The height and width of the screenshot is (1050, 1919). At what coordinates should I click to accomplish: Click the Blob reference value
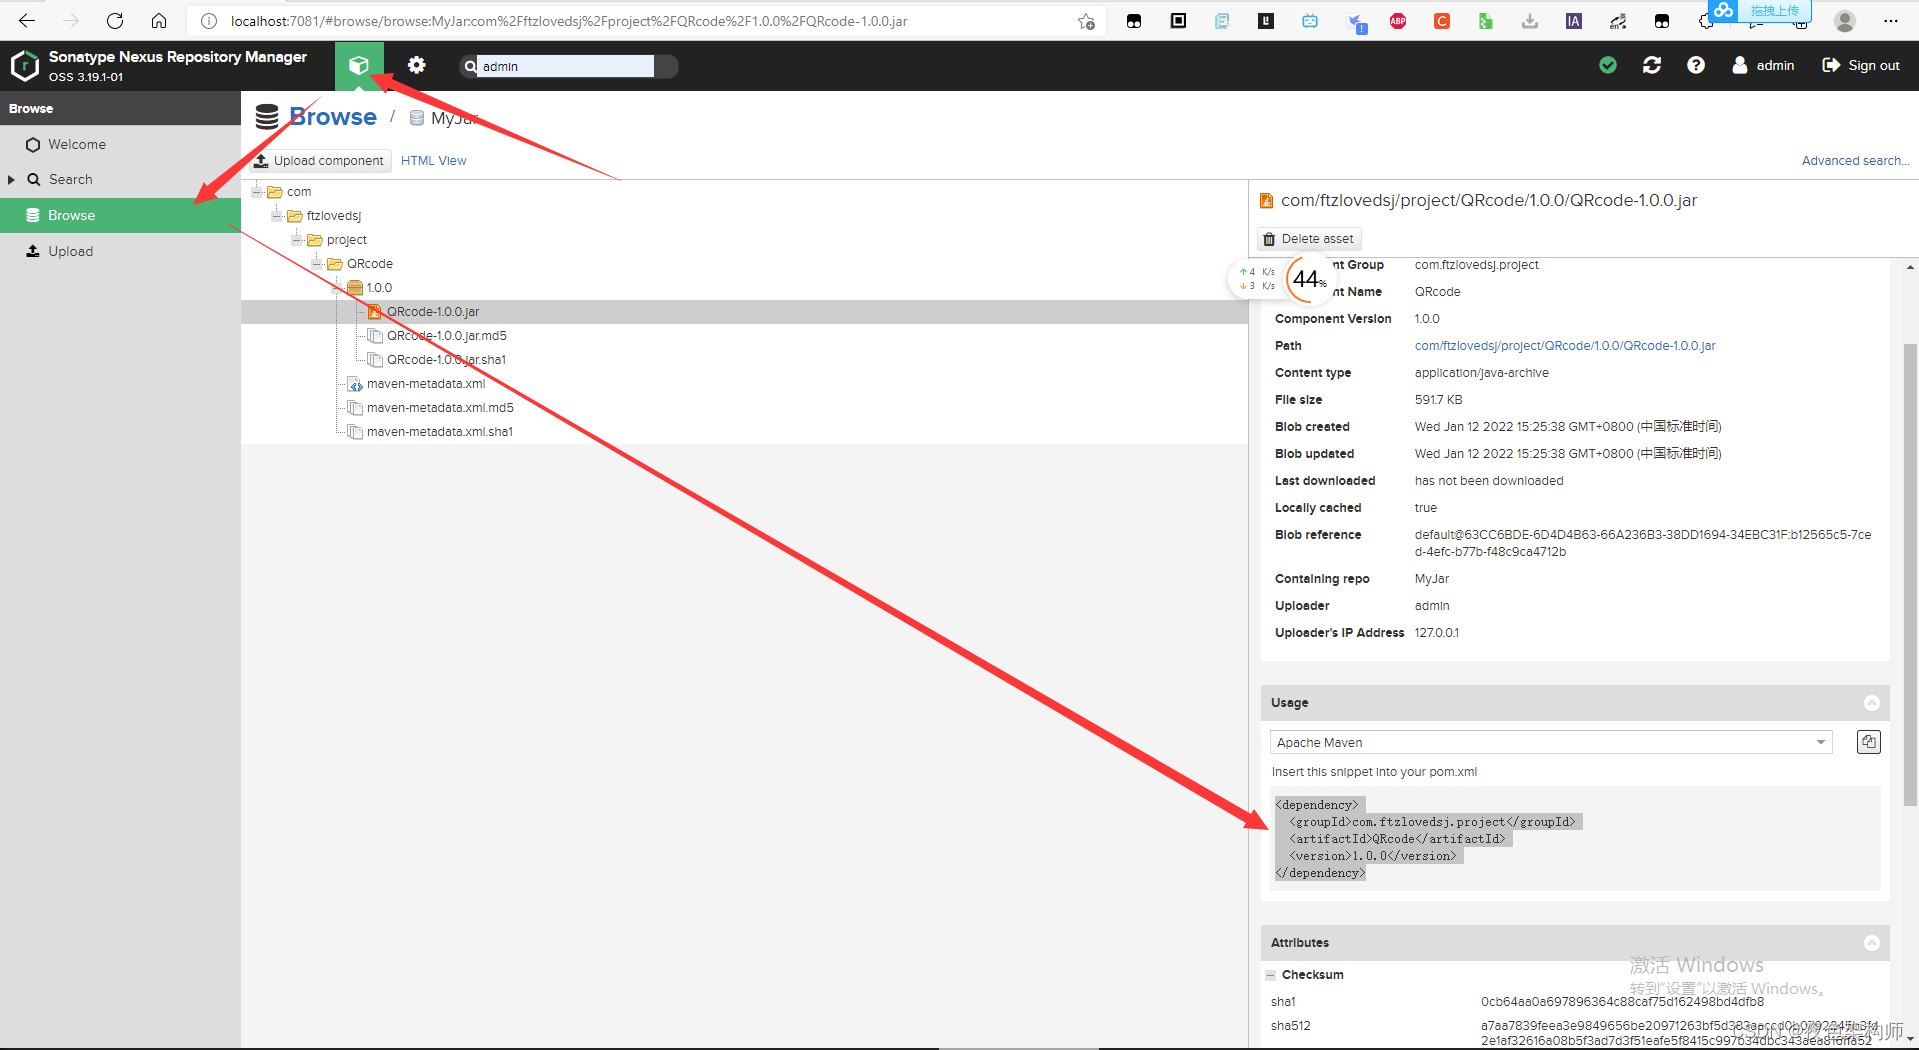1643,543
